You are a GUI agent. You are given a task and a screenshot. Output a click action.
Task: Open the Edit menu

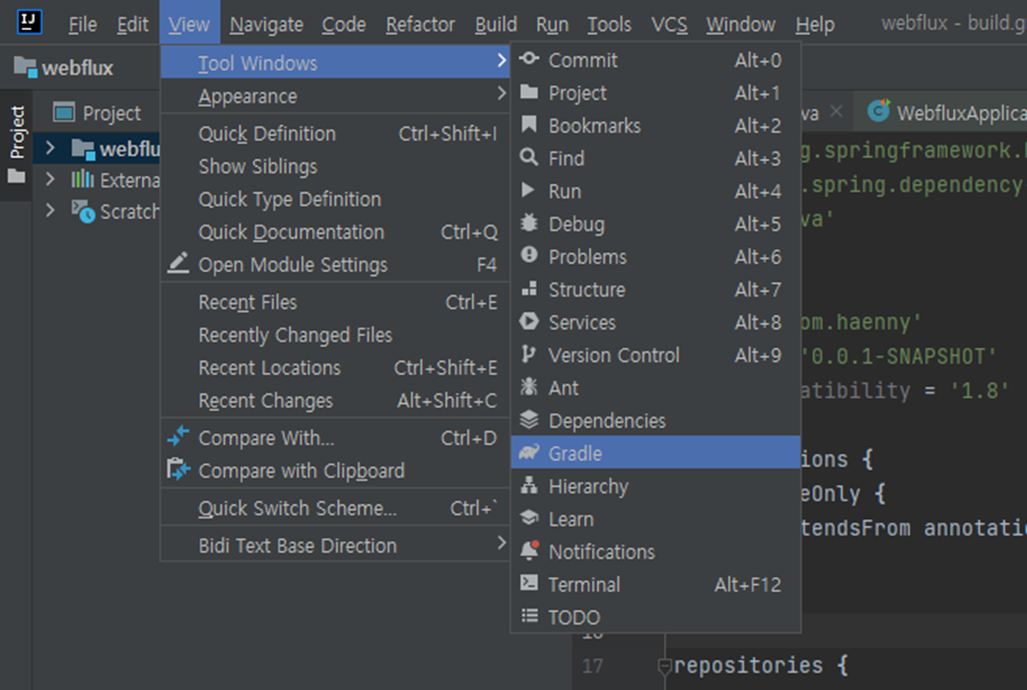pyautogui.click(x=132, y=25)
